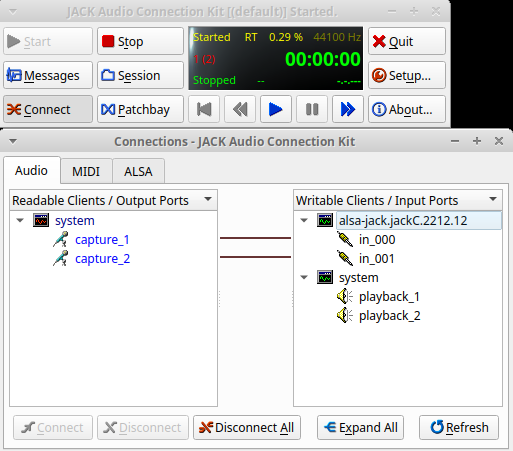Click Expand All in Connections window
Image resolution: width=513 pixels, height=451 pixels.
point(360,427)
